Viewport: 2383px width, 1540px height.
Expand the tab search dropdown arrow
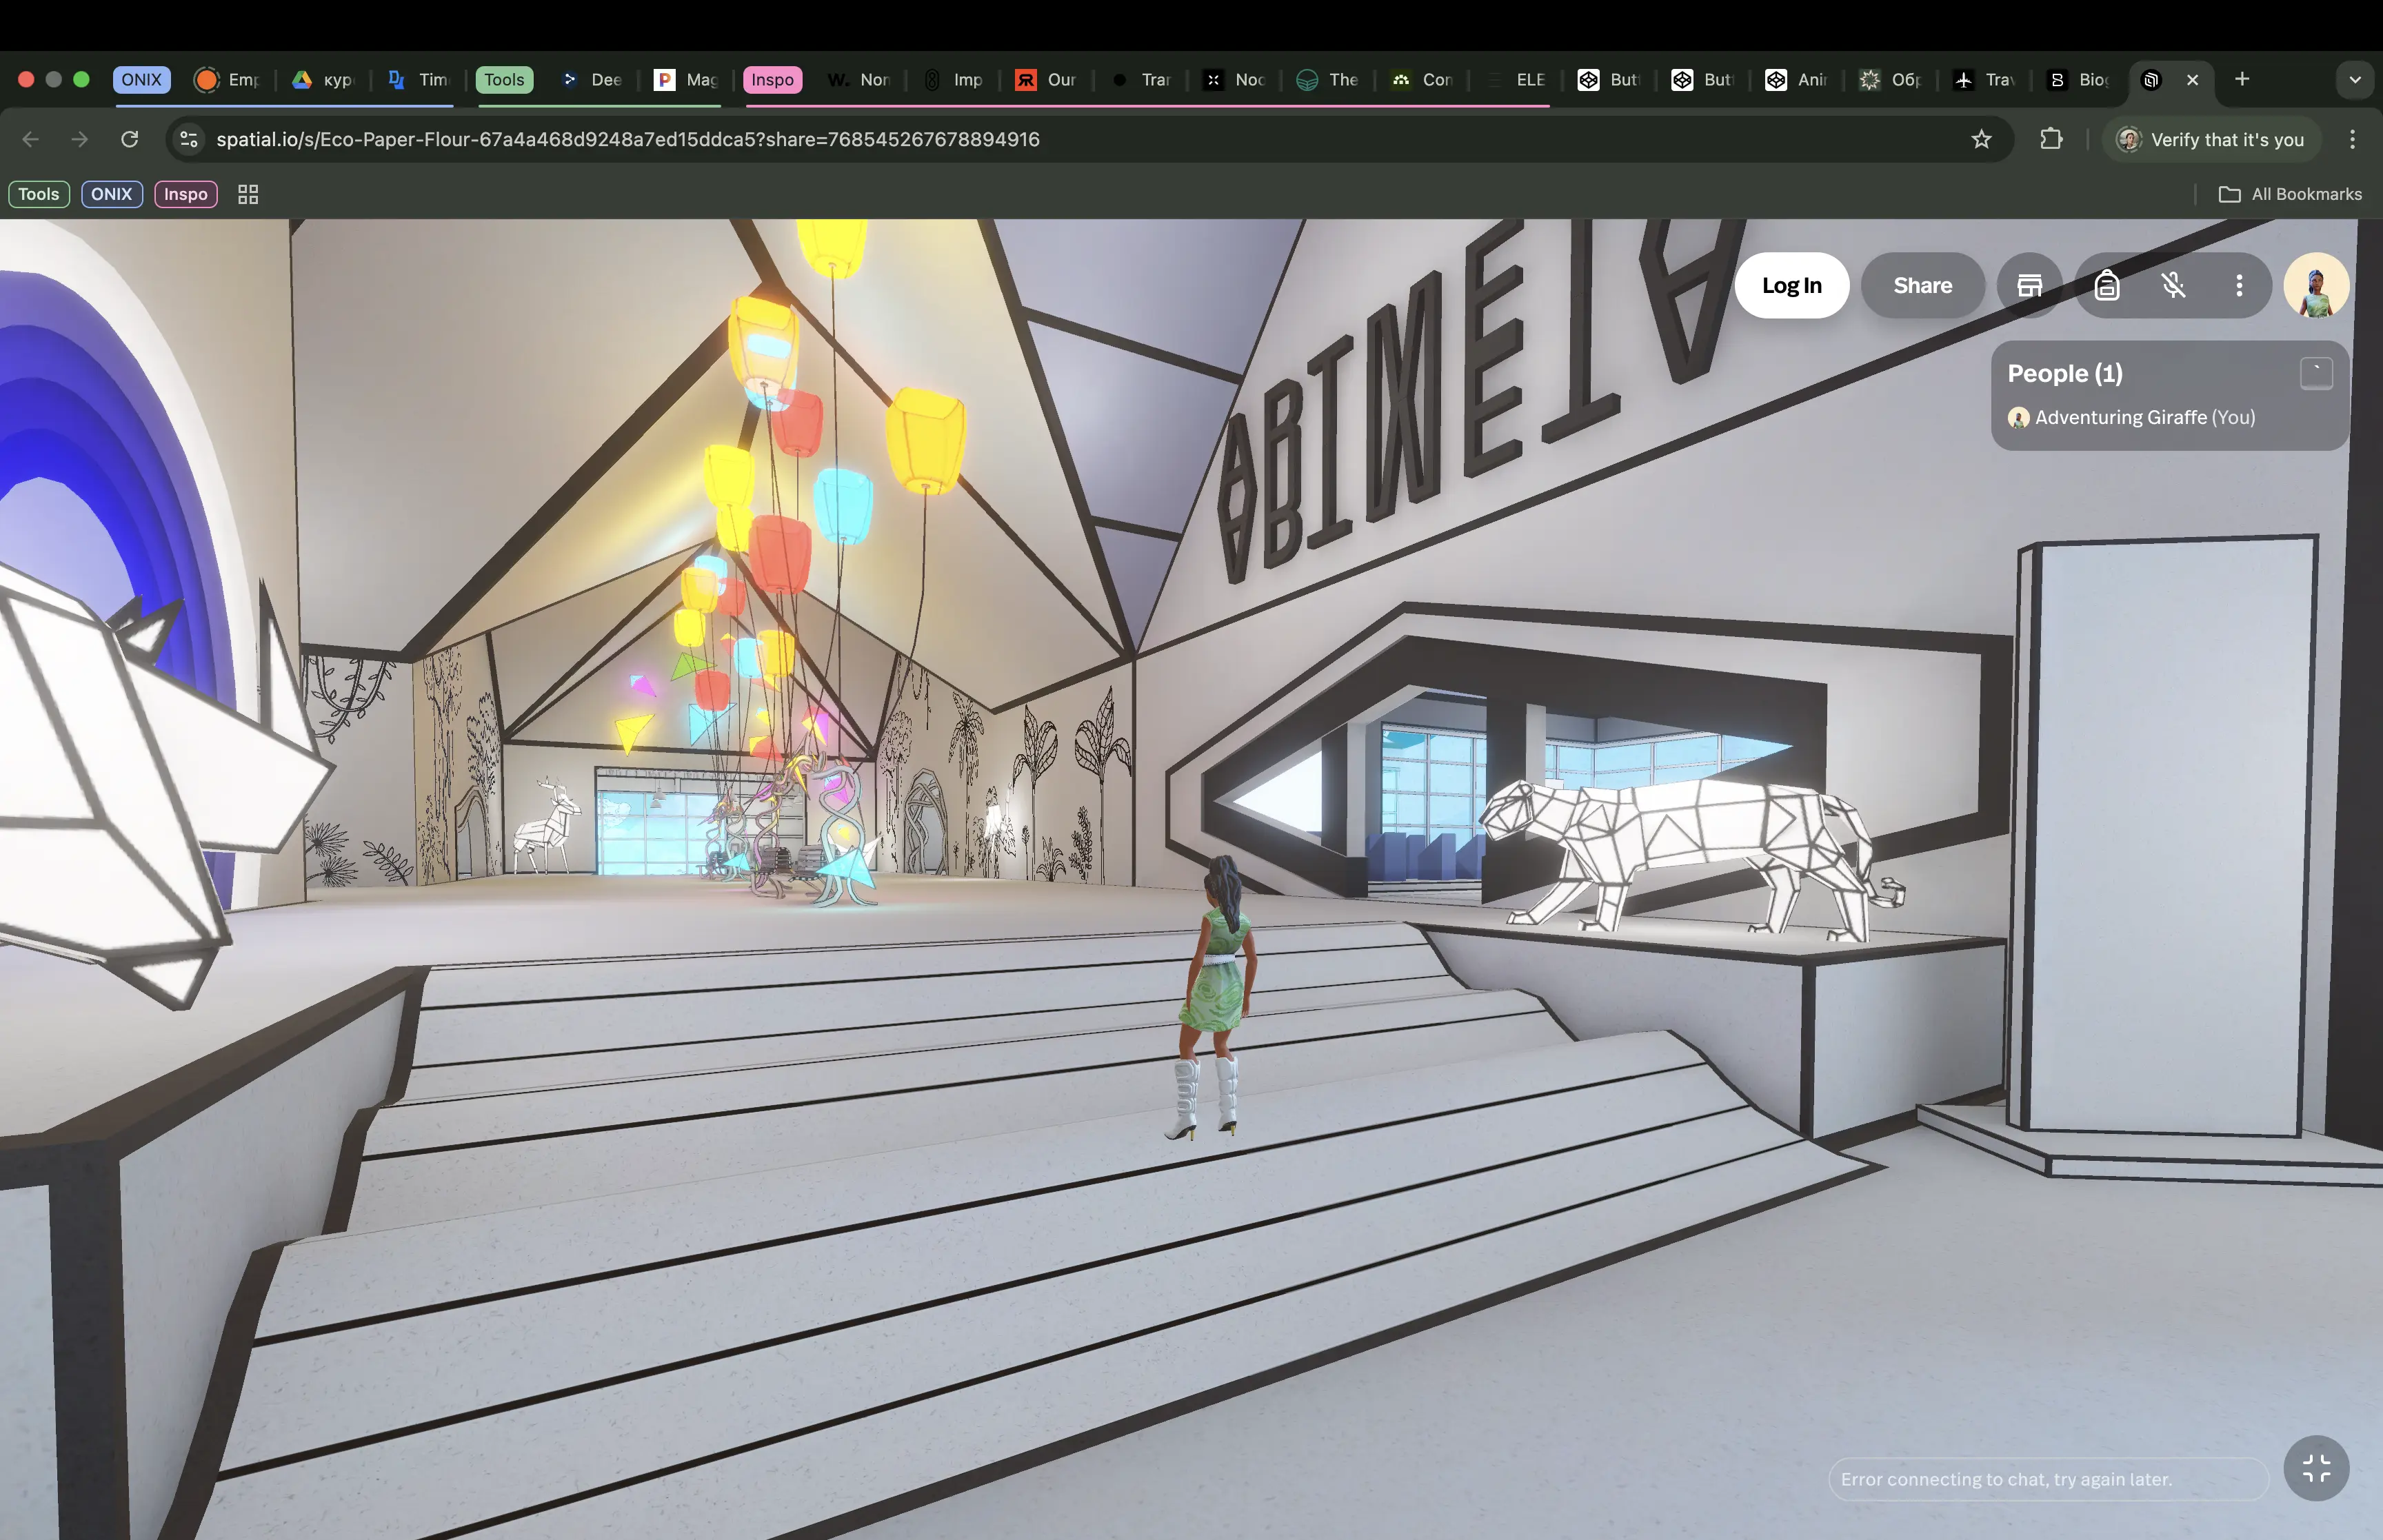click(2355, 80)
